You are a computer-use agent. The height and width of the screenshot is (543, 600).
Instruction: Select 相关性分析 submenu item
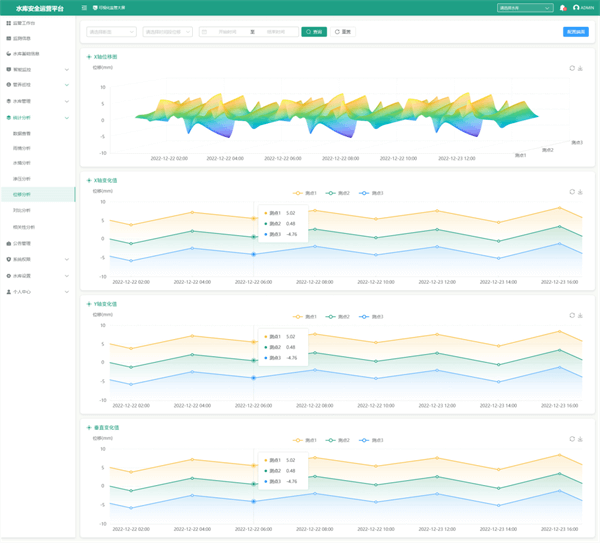click(24, 227)
